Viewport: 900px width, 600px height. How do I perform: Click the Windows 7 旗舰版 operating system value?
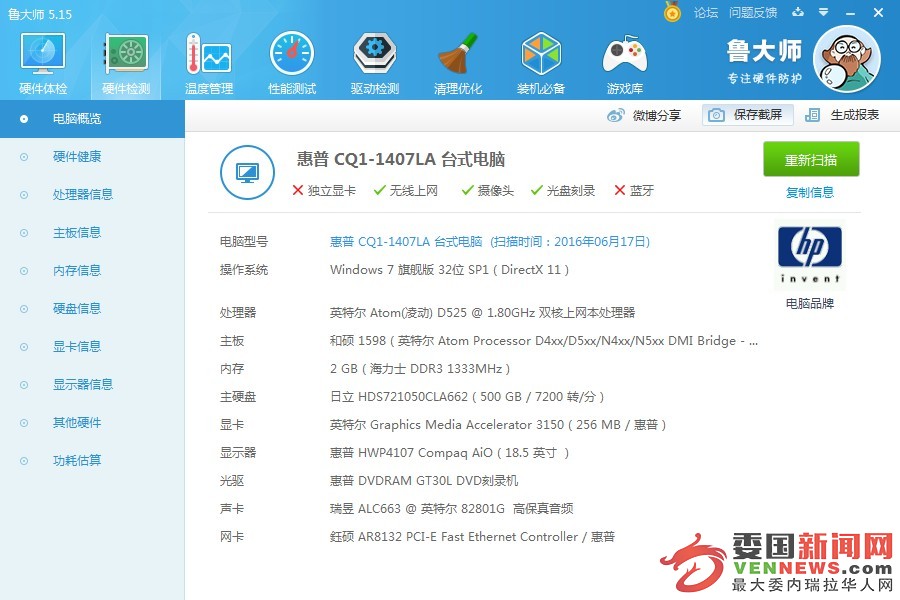coord(449,270)
